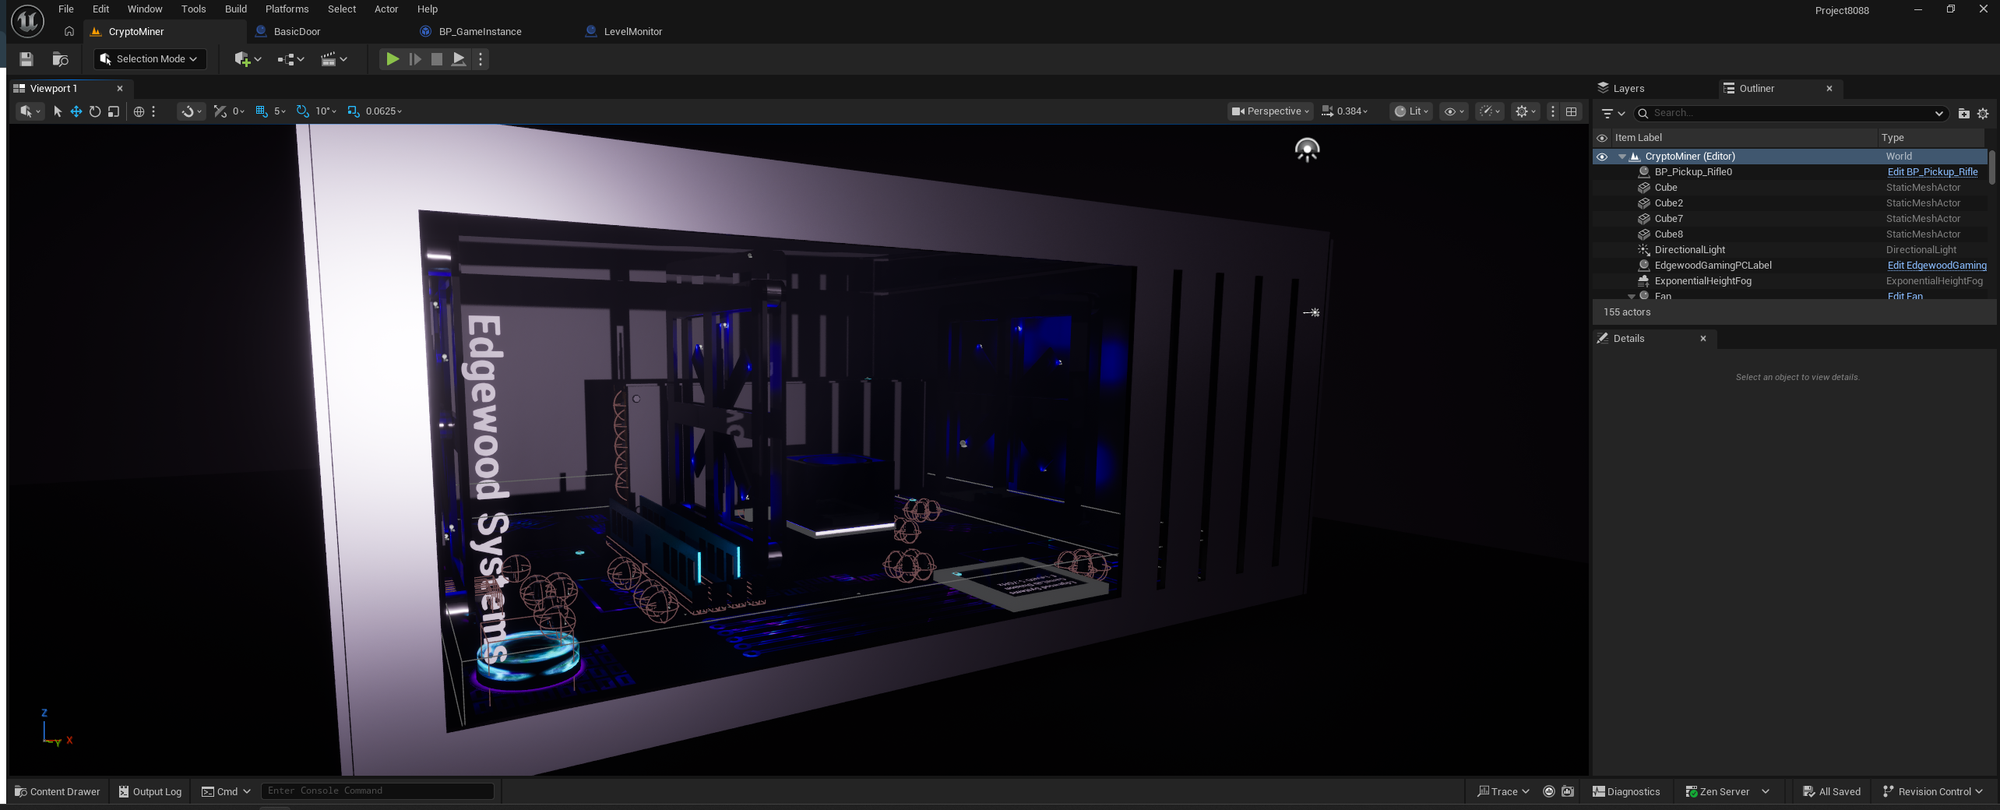This screenshot has height=810, width=2000.
Task: Click Edit BP_Pickup_Rifle link
Action: pyautogui.click(x=1932, y=172)
